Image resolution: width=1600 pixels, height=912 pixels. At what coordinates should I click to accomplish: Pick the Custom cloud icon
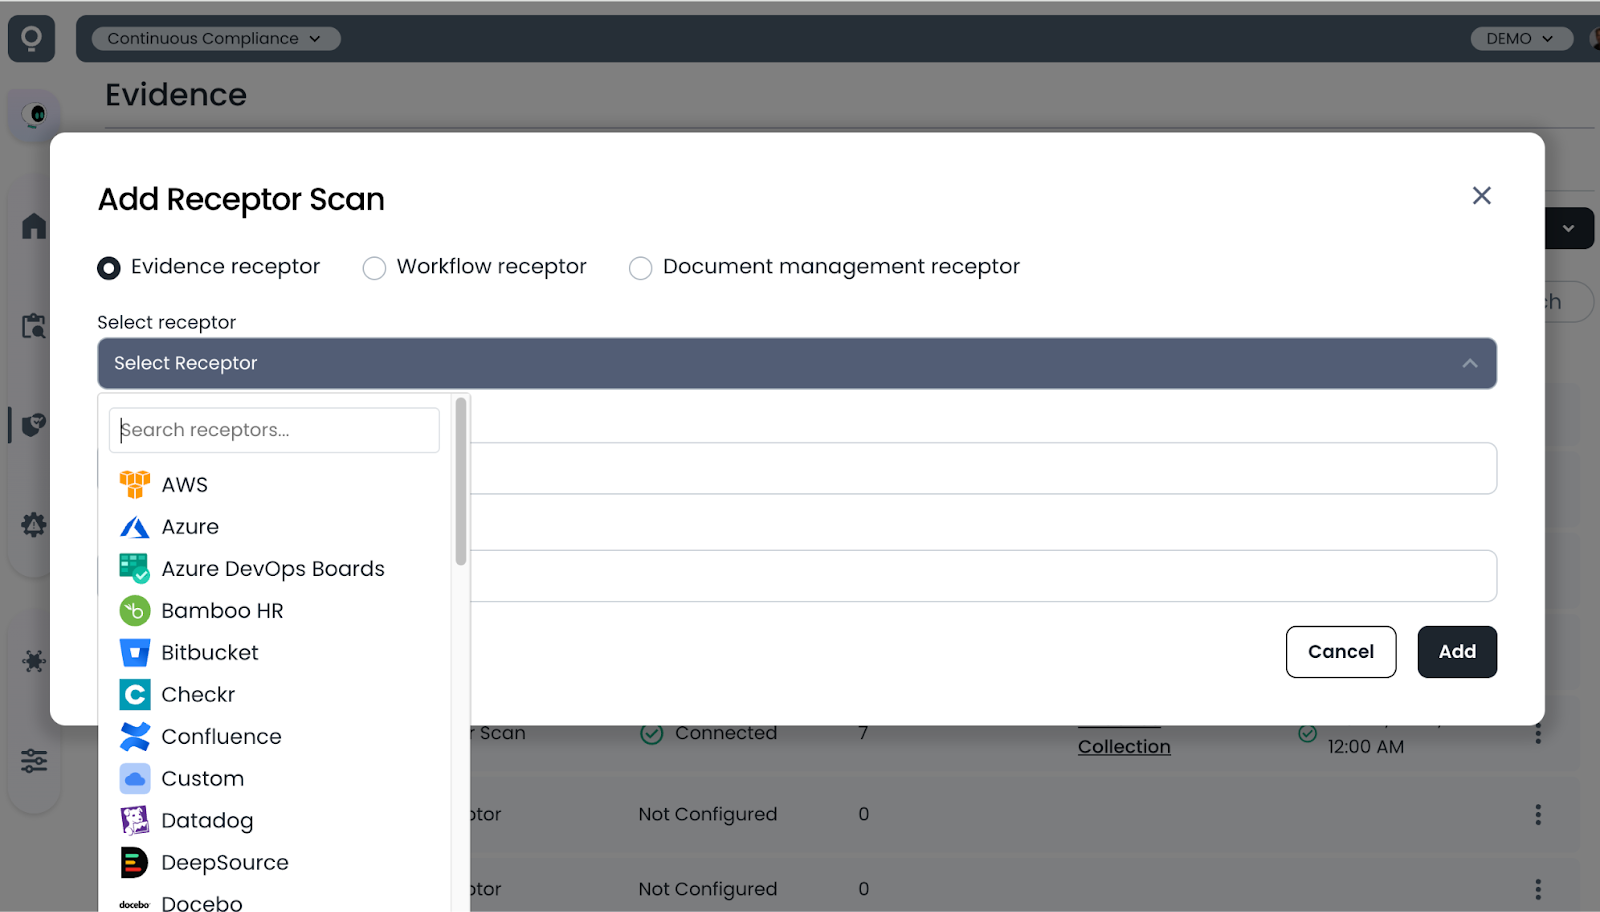(x=134, y=778)
